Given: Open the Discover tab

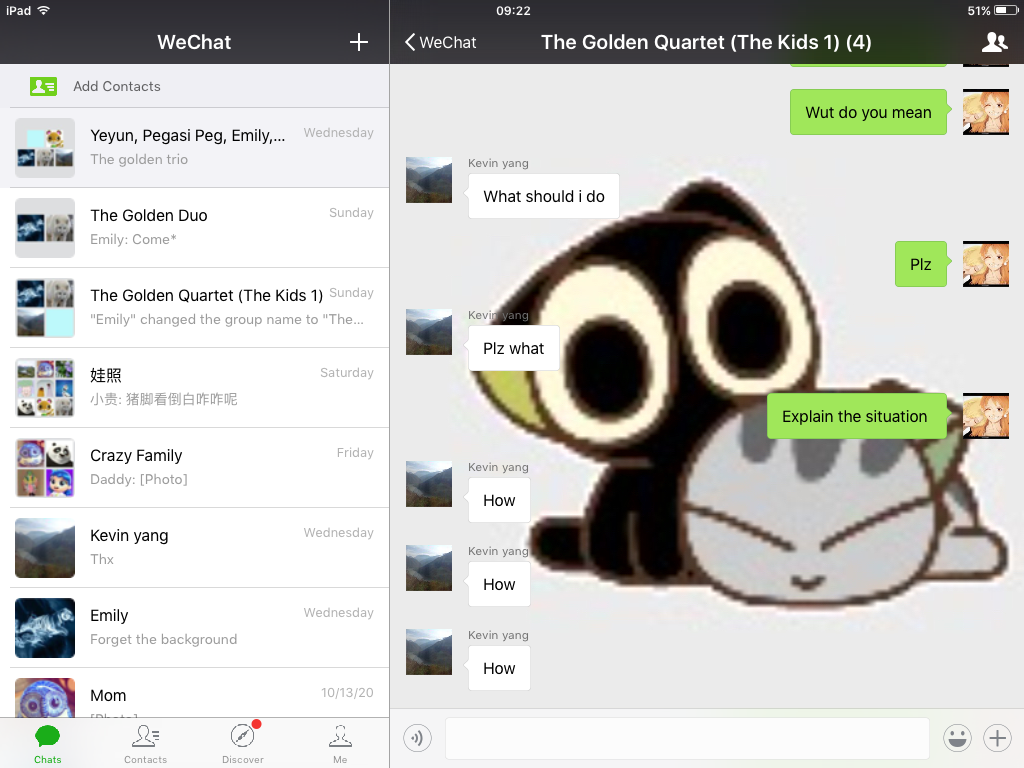Looking at the screenshot, I should coord(243,744).
